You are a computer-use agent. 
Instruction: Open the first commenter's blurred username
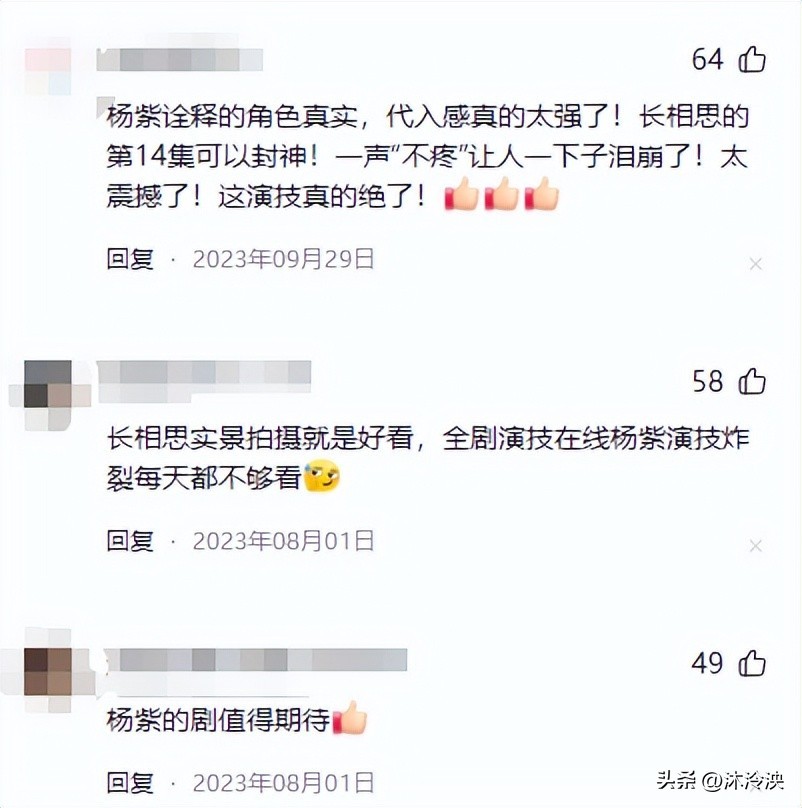180,59
